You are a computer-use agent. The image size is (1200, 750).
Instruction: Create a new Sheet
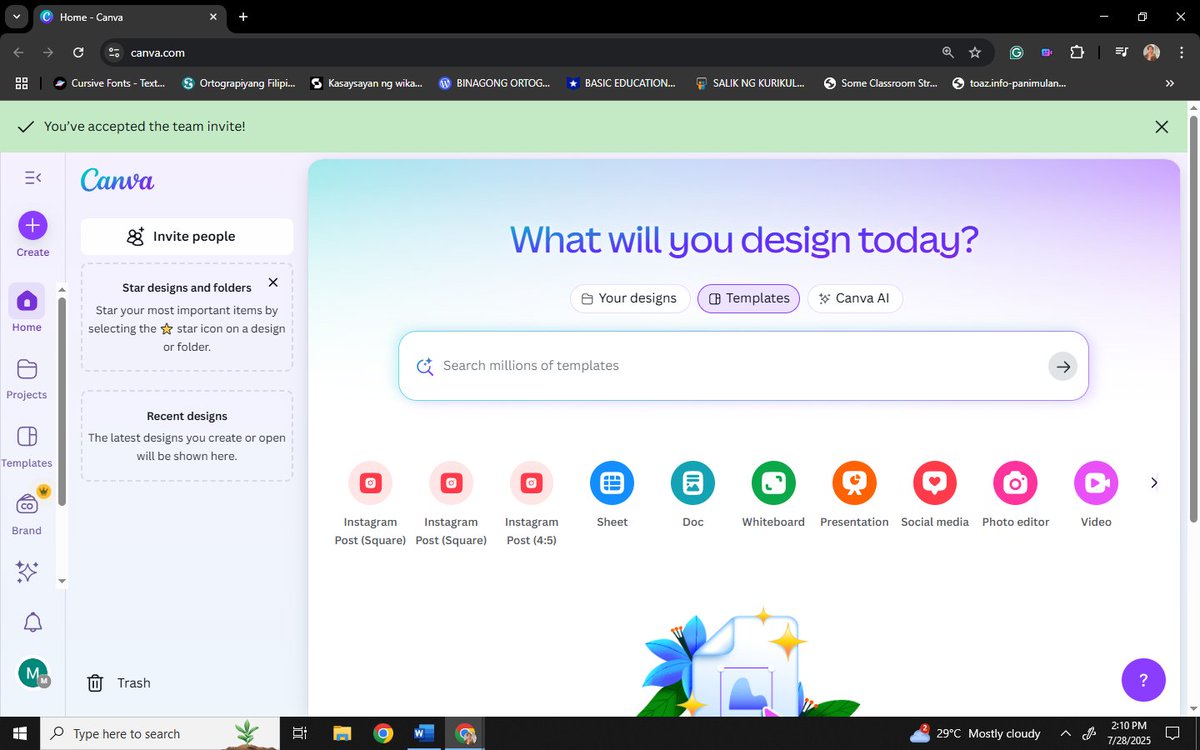tap(612, 483)
